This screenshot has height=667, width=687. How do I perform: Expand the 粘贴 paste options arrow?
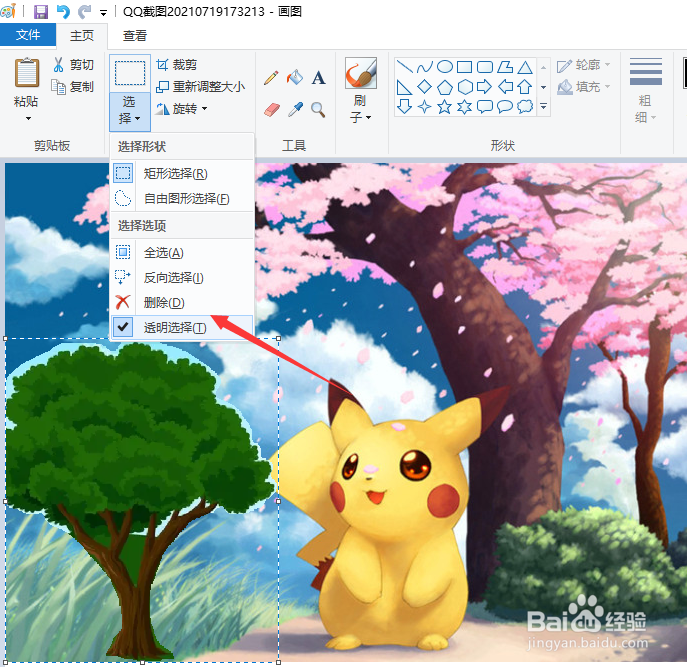tap(28, 118)
